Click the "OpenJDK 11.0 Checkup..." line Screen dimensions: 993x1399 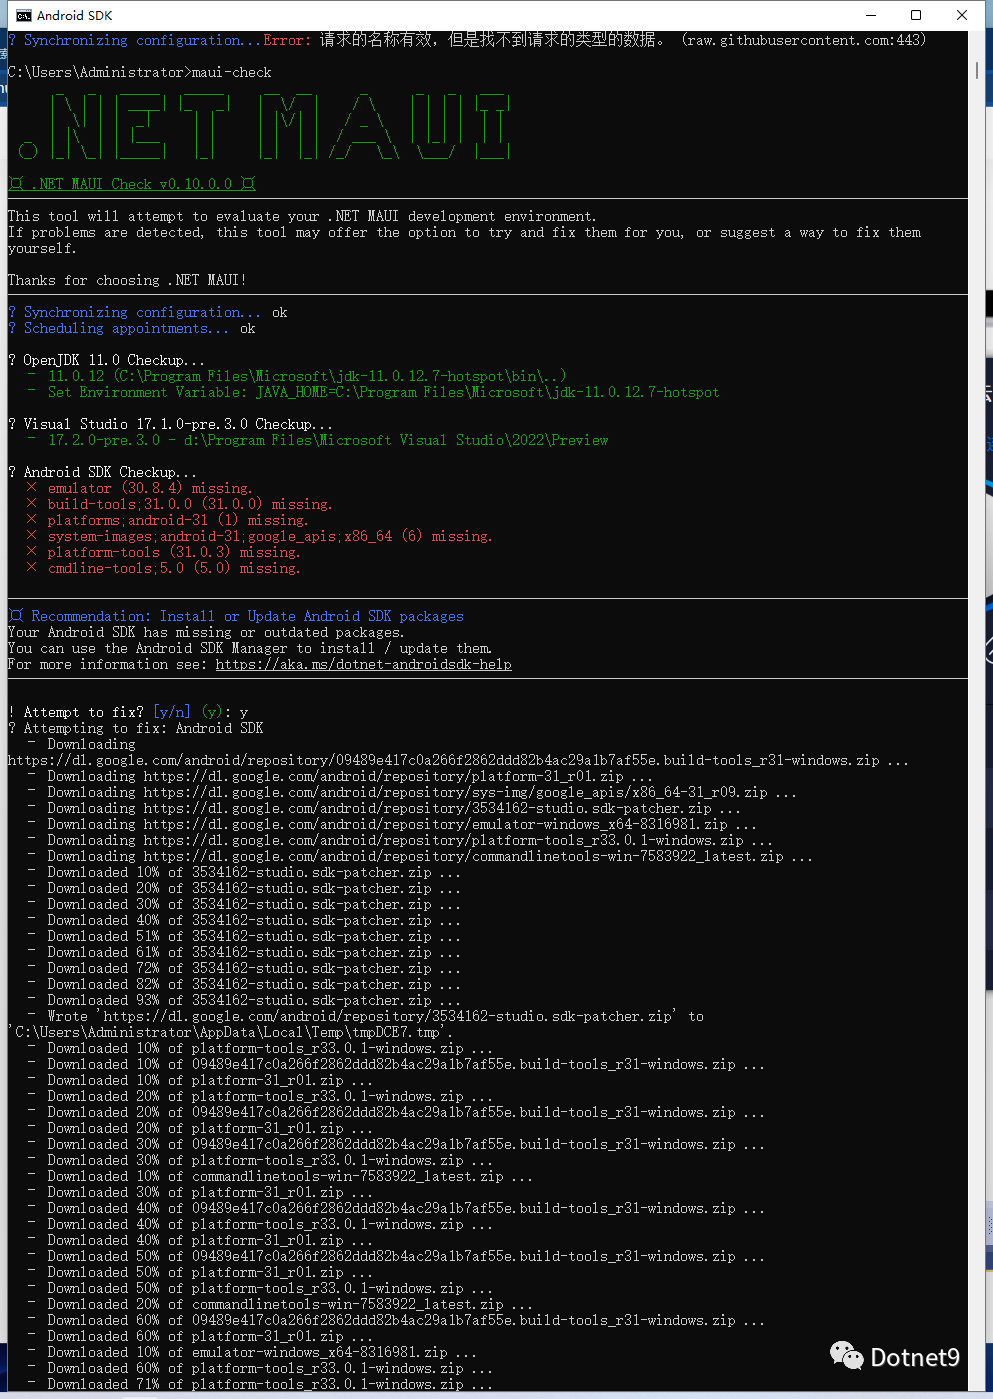(x=107, y=360)
